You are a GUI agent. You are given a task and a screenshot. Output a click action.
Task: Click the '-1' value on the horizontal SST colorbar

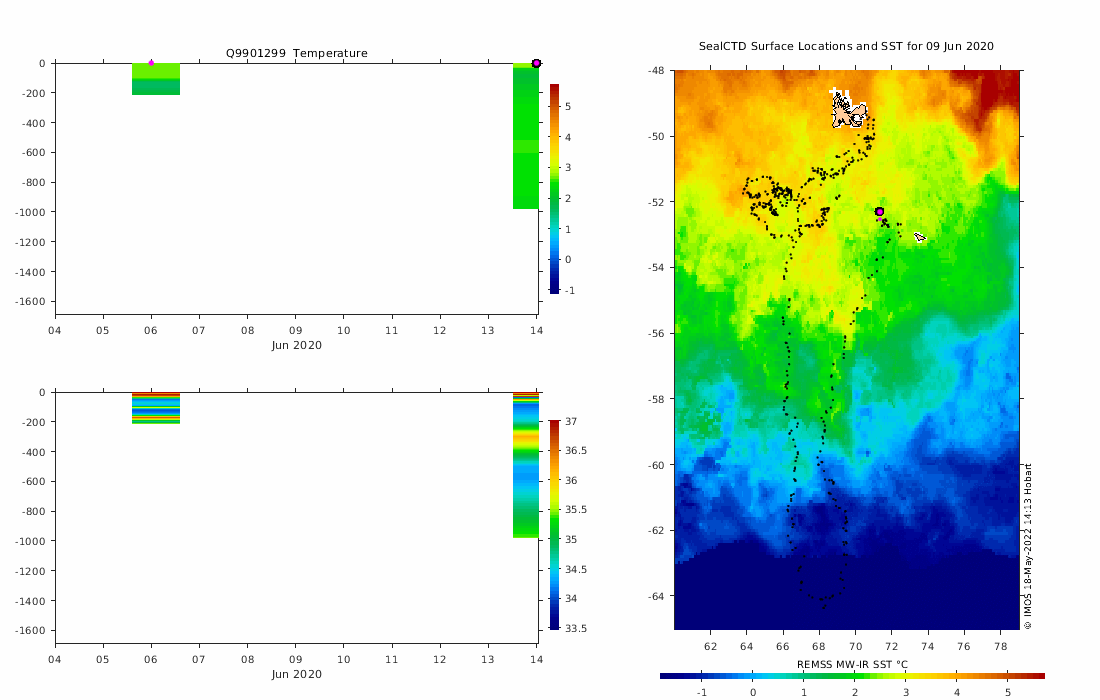click(702, 692)
